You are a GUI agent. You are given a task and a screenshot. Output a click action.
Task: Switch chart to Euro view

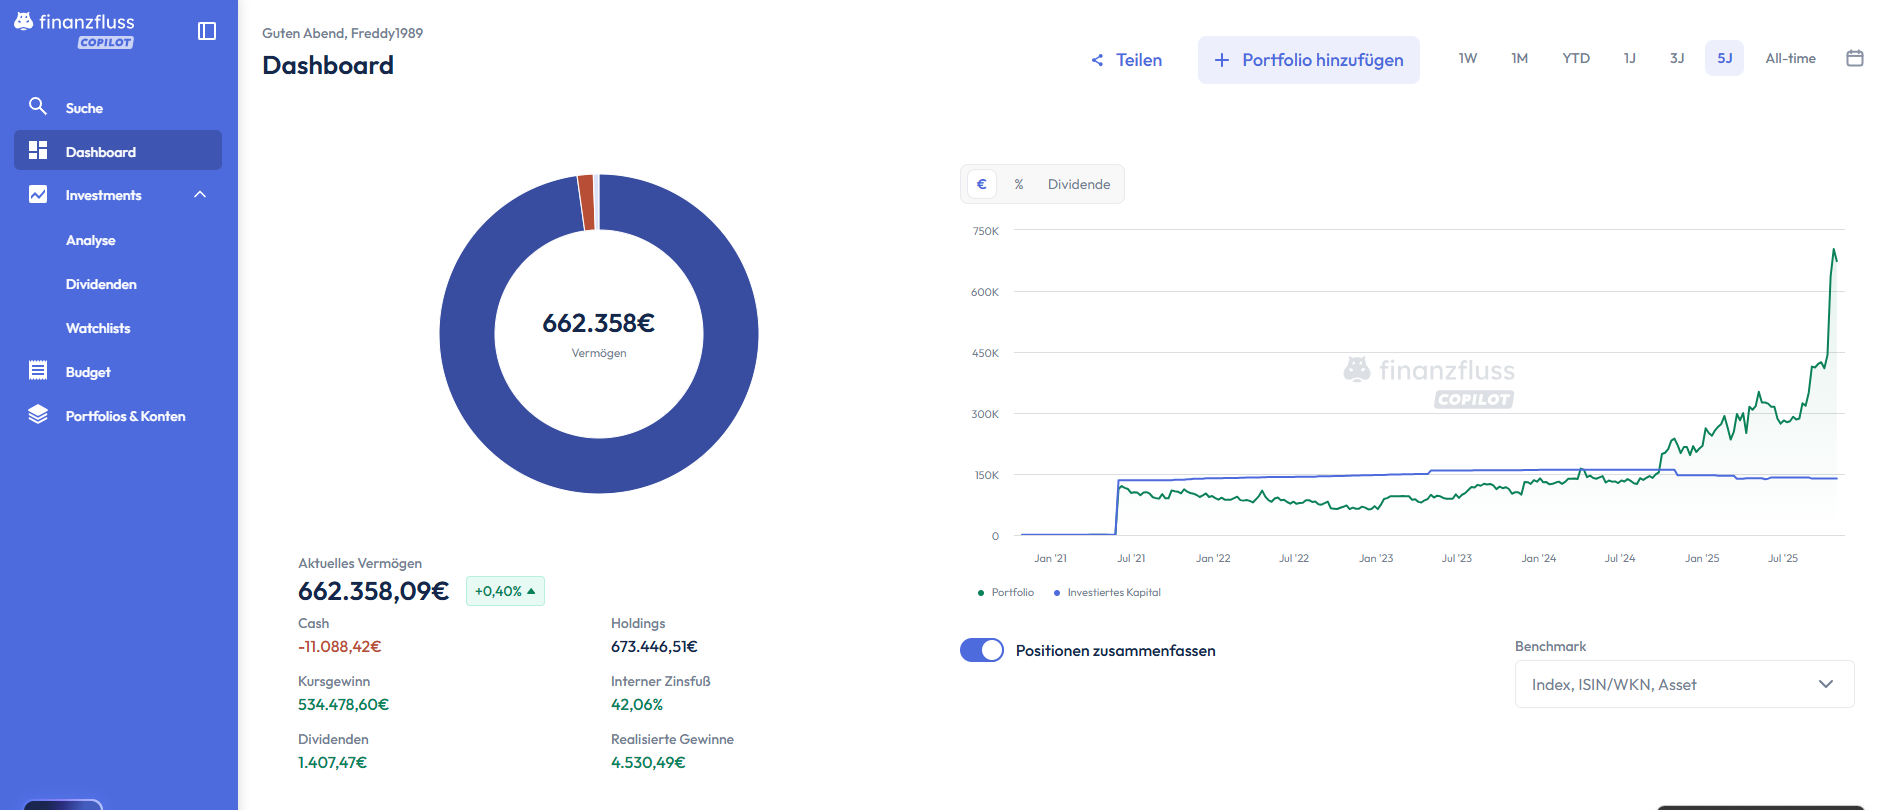click(981, 184)
